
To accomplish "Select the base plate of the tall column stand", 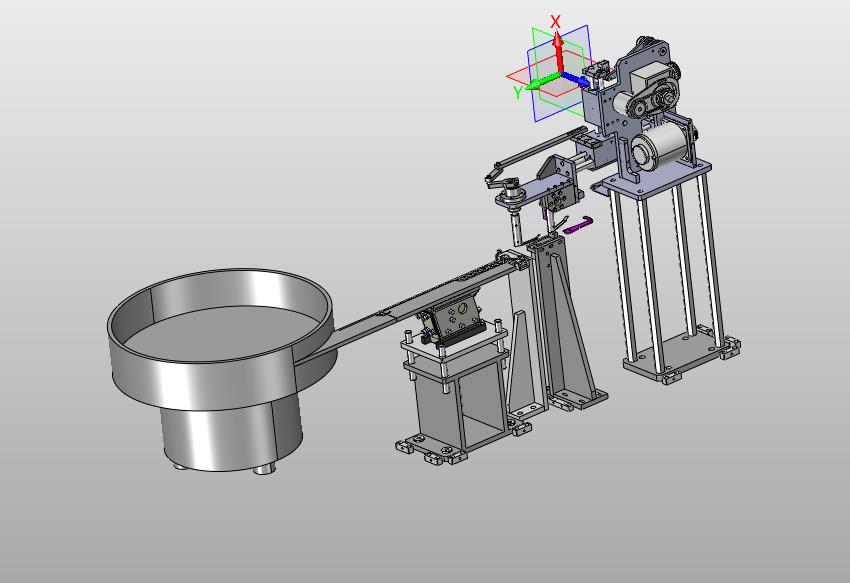I will [x=677, y=356].
